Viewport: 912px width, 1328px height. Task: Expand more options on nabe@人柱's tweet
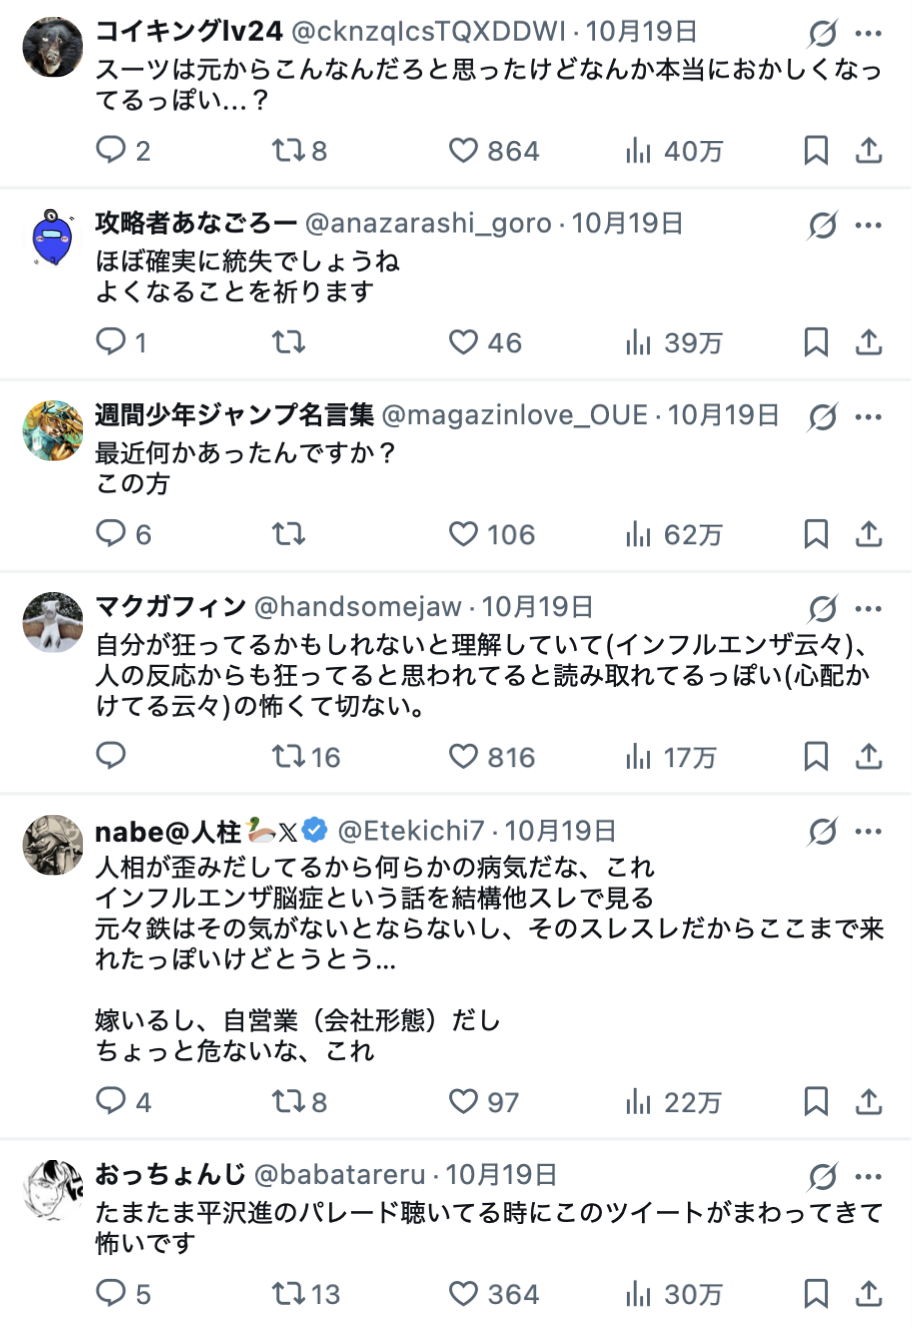(x=869, y=831)
